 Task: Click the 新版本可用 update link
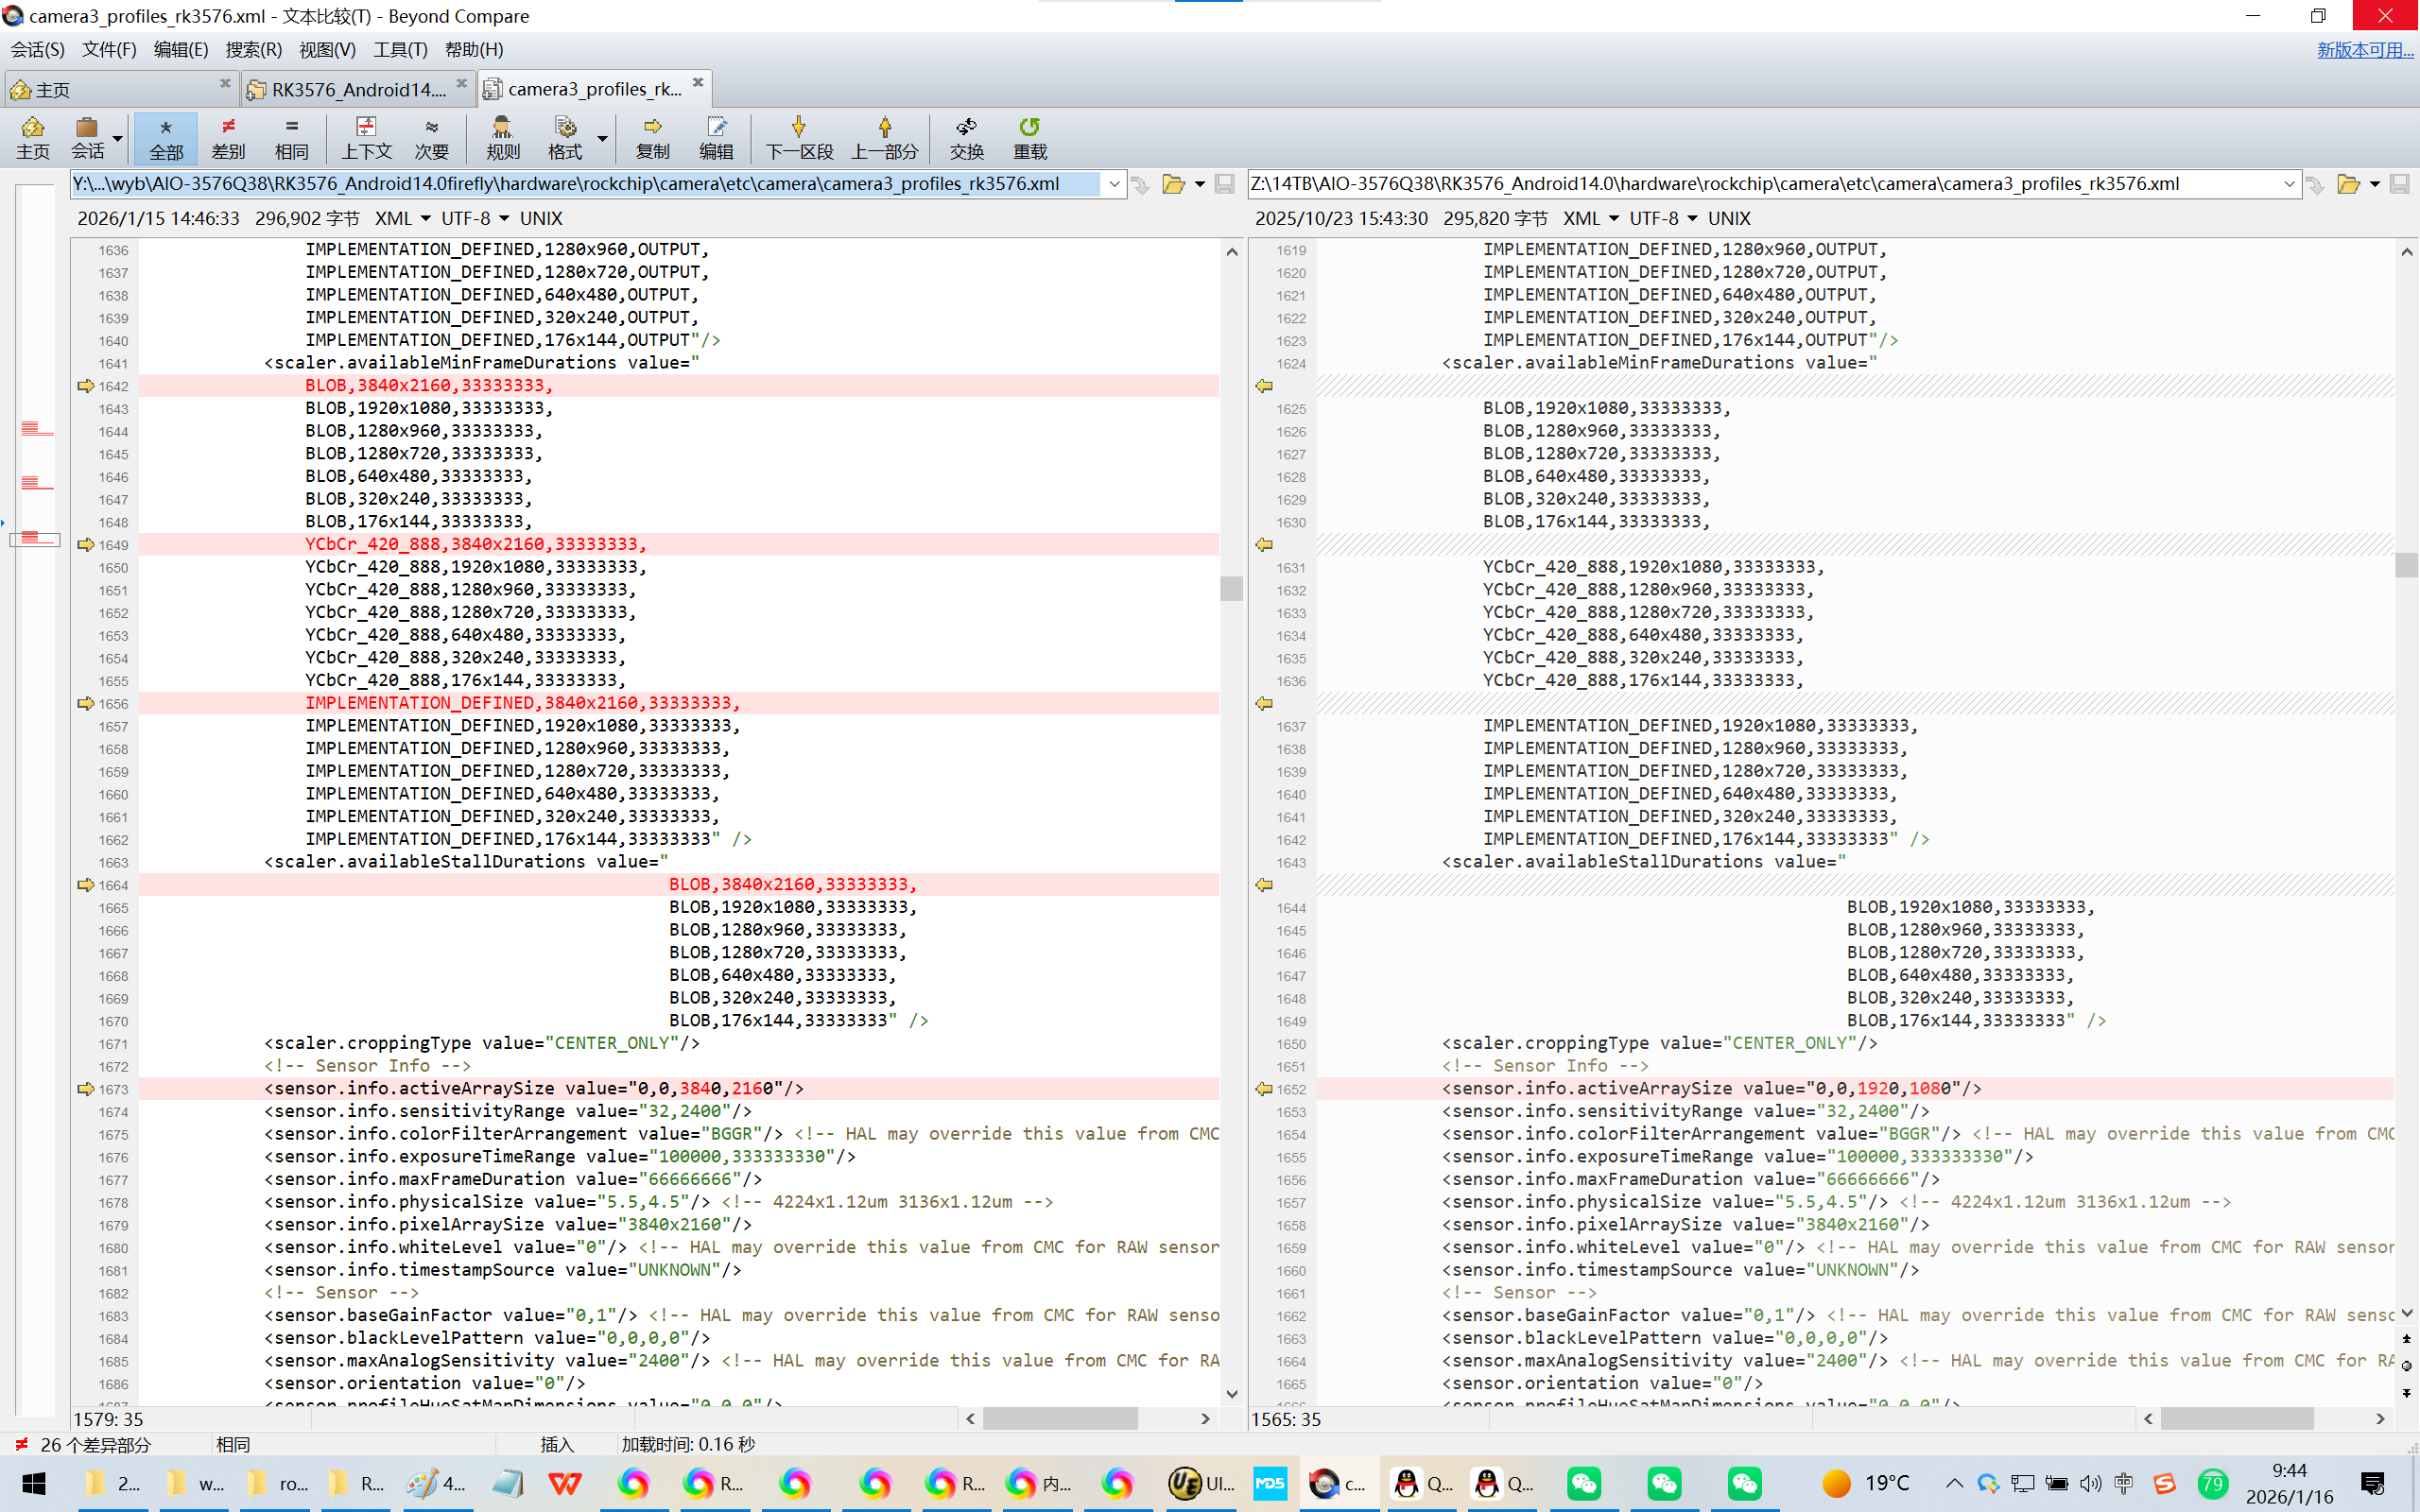point(2364,49)
